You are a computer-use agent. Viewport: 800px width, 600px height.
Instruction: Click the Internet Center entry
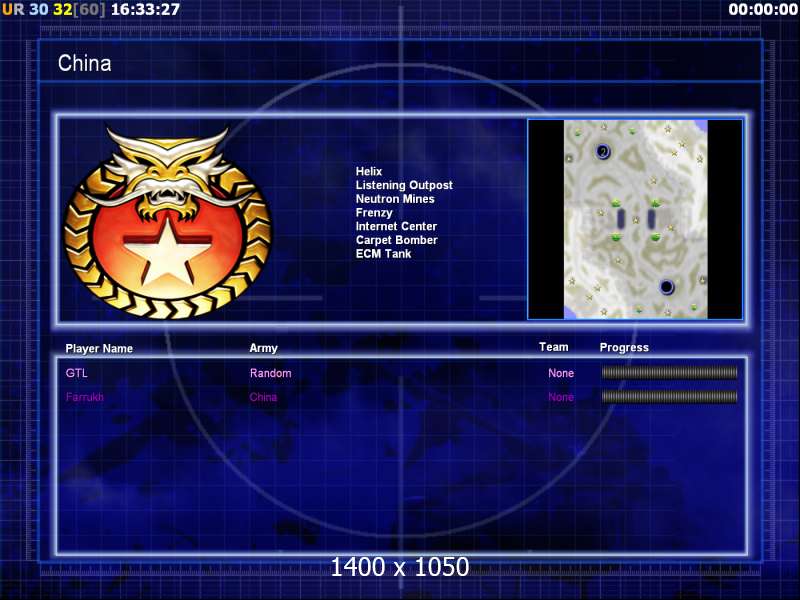click(396, 227)
